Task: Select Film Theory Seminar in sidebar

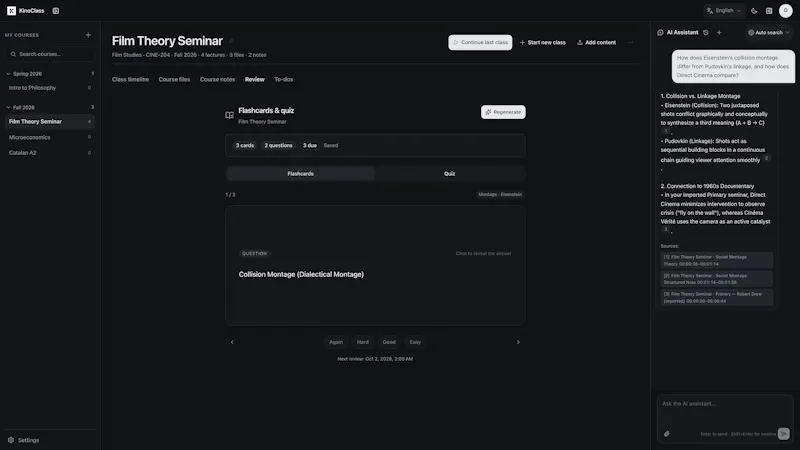Action: pos(49,121)
